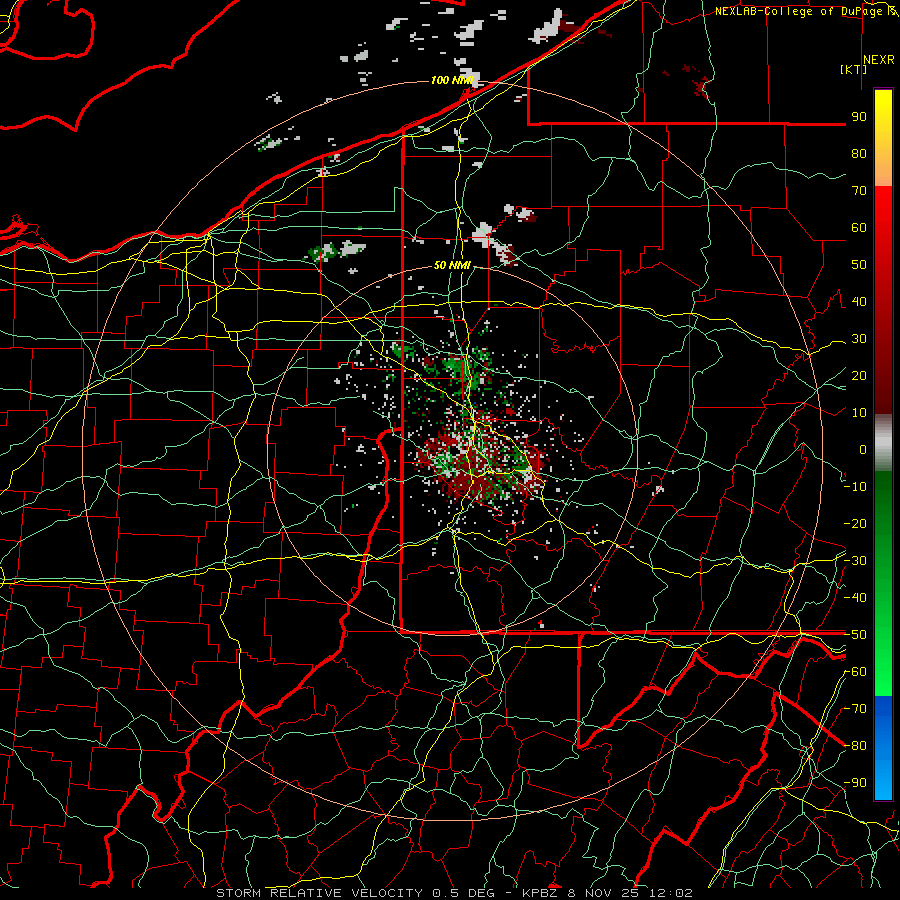Click the '8 NOV 25 12:02' timestamp
Viewport: 900px width, 900px height.
(x=629, y=893)
